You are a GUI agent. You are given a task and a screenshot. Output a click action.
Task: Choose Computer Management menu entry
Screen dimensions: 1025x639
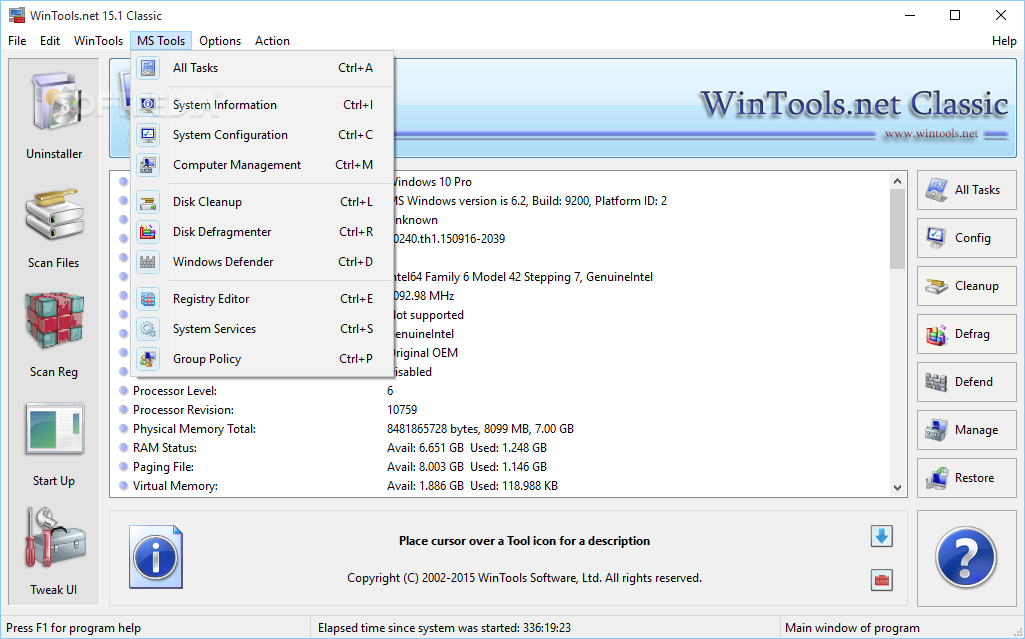[x=263, y=165]
